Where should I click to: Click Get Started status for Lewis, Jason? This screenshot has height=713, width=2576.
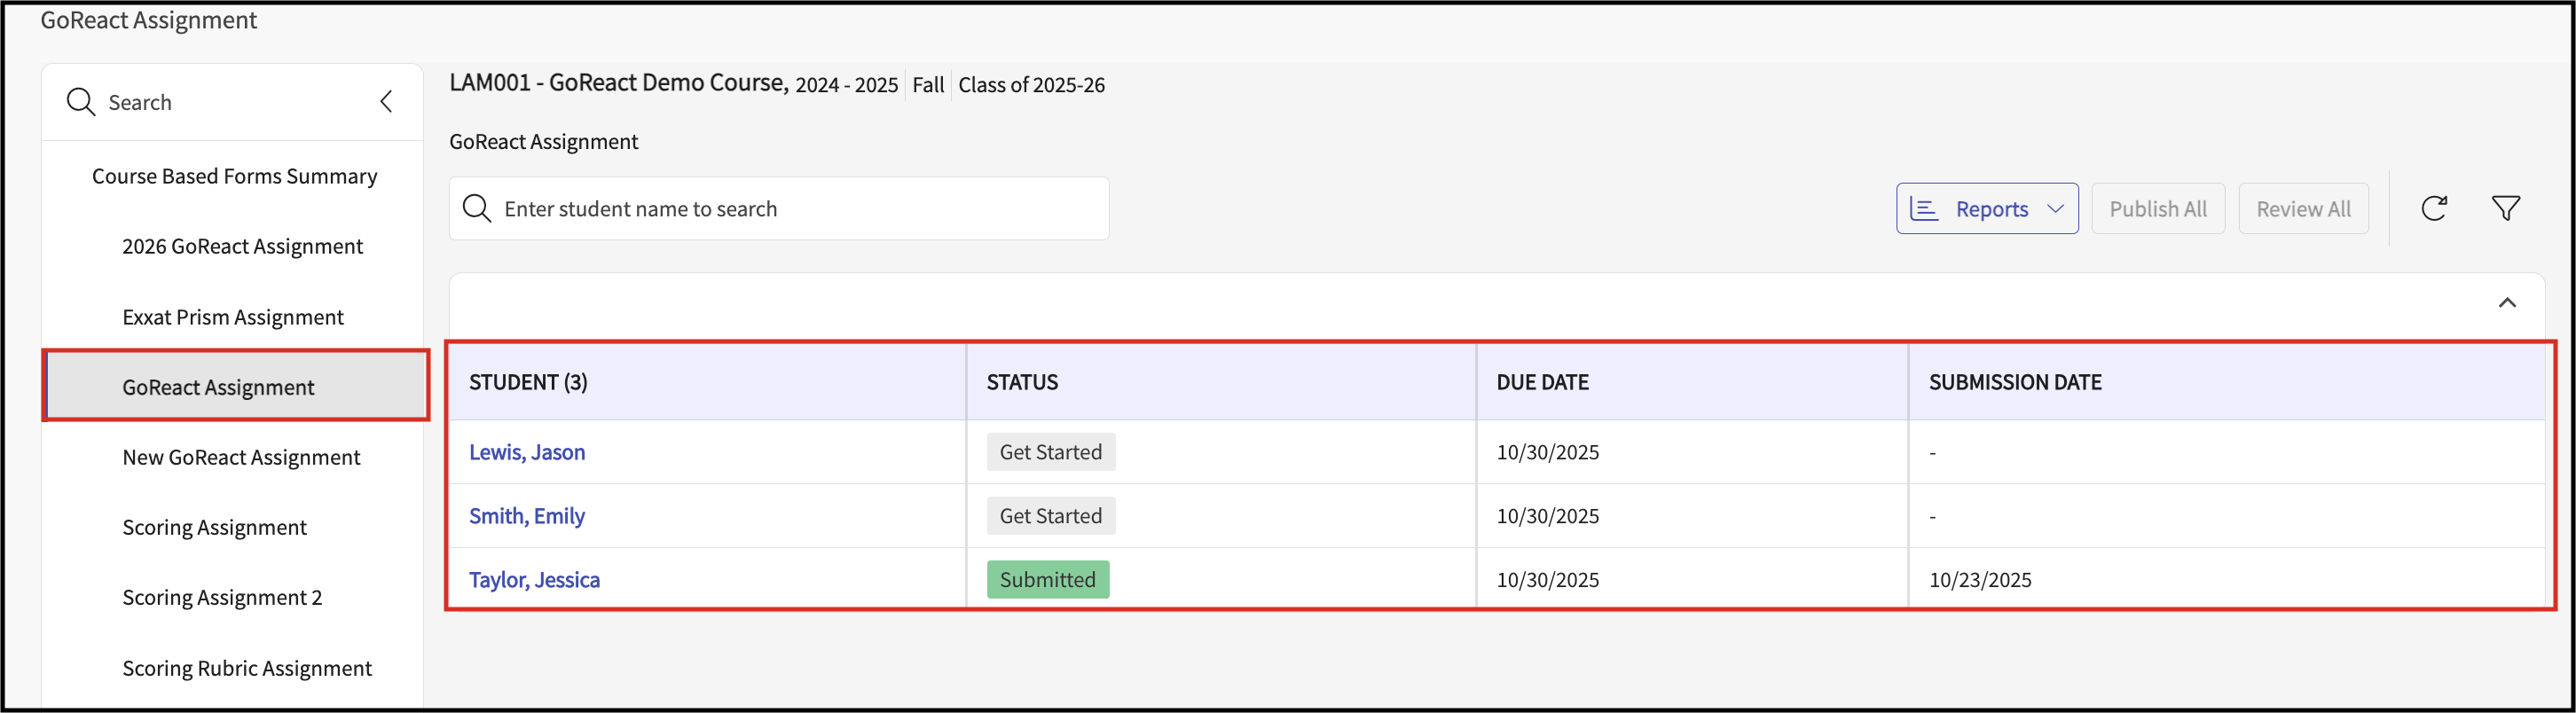tap(1050, 452)
